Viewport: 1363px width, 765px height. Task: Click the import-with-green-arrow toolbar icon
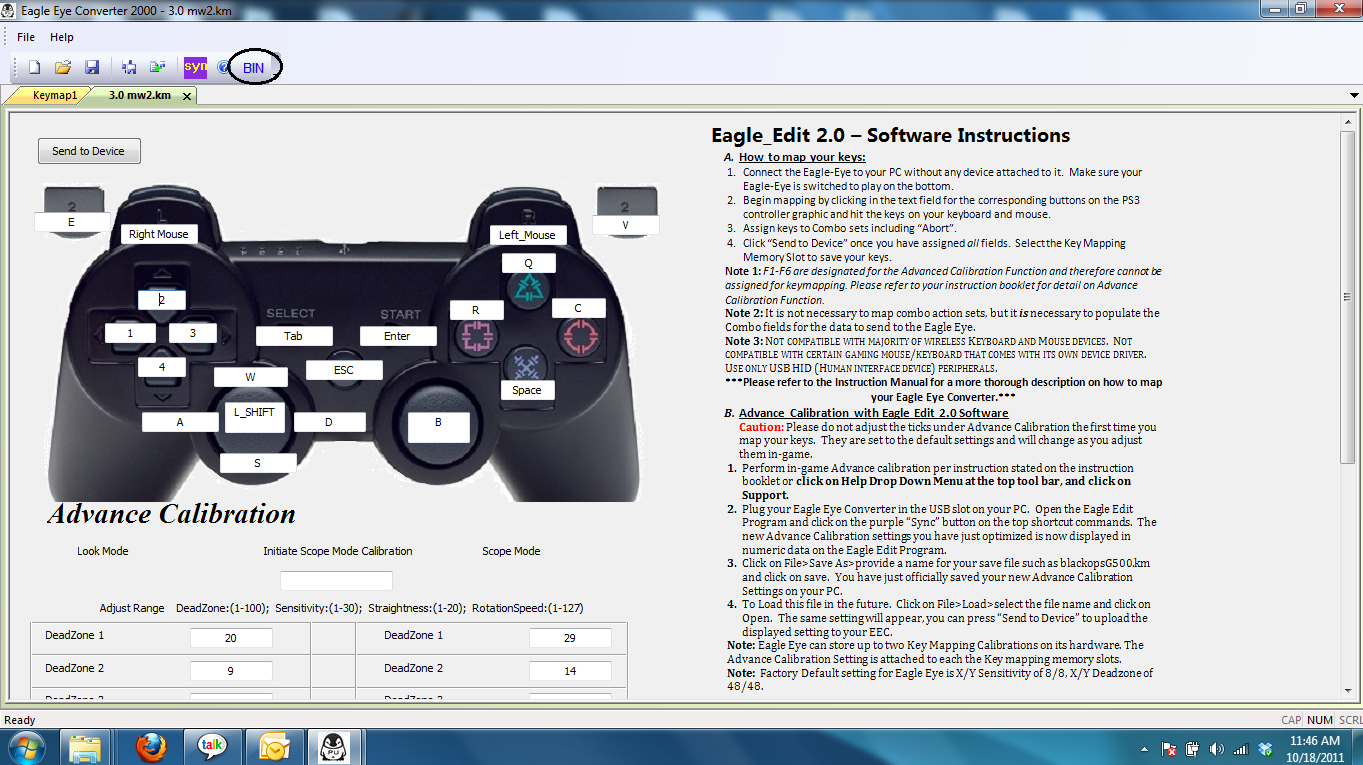tap(157, 67)
